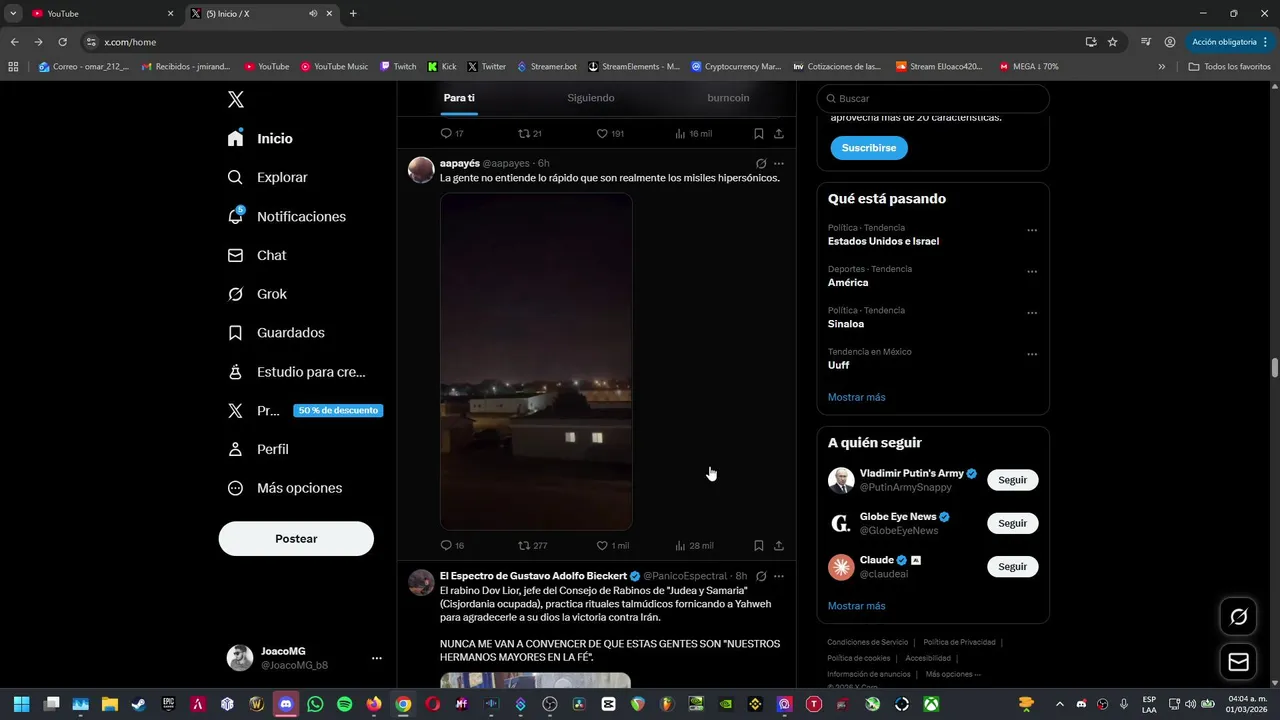This screenshot has height=720, width=1280.
Task: Show more accounts to follow
Action: pyautogui.click(x=856, y=606)
